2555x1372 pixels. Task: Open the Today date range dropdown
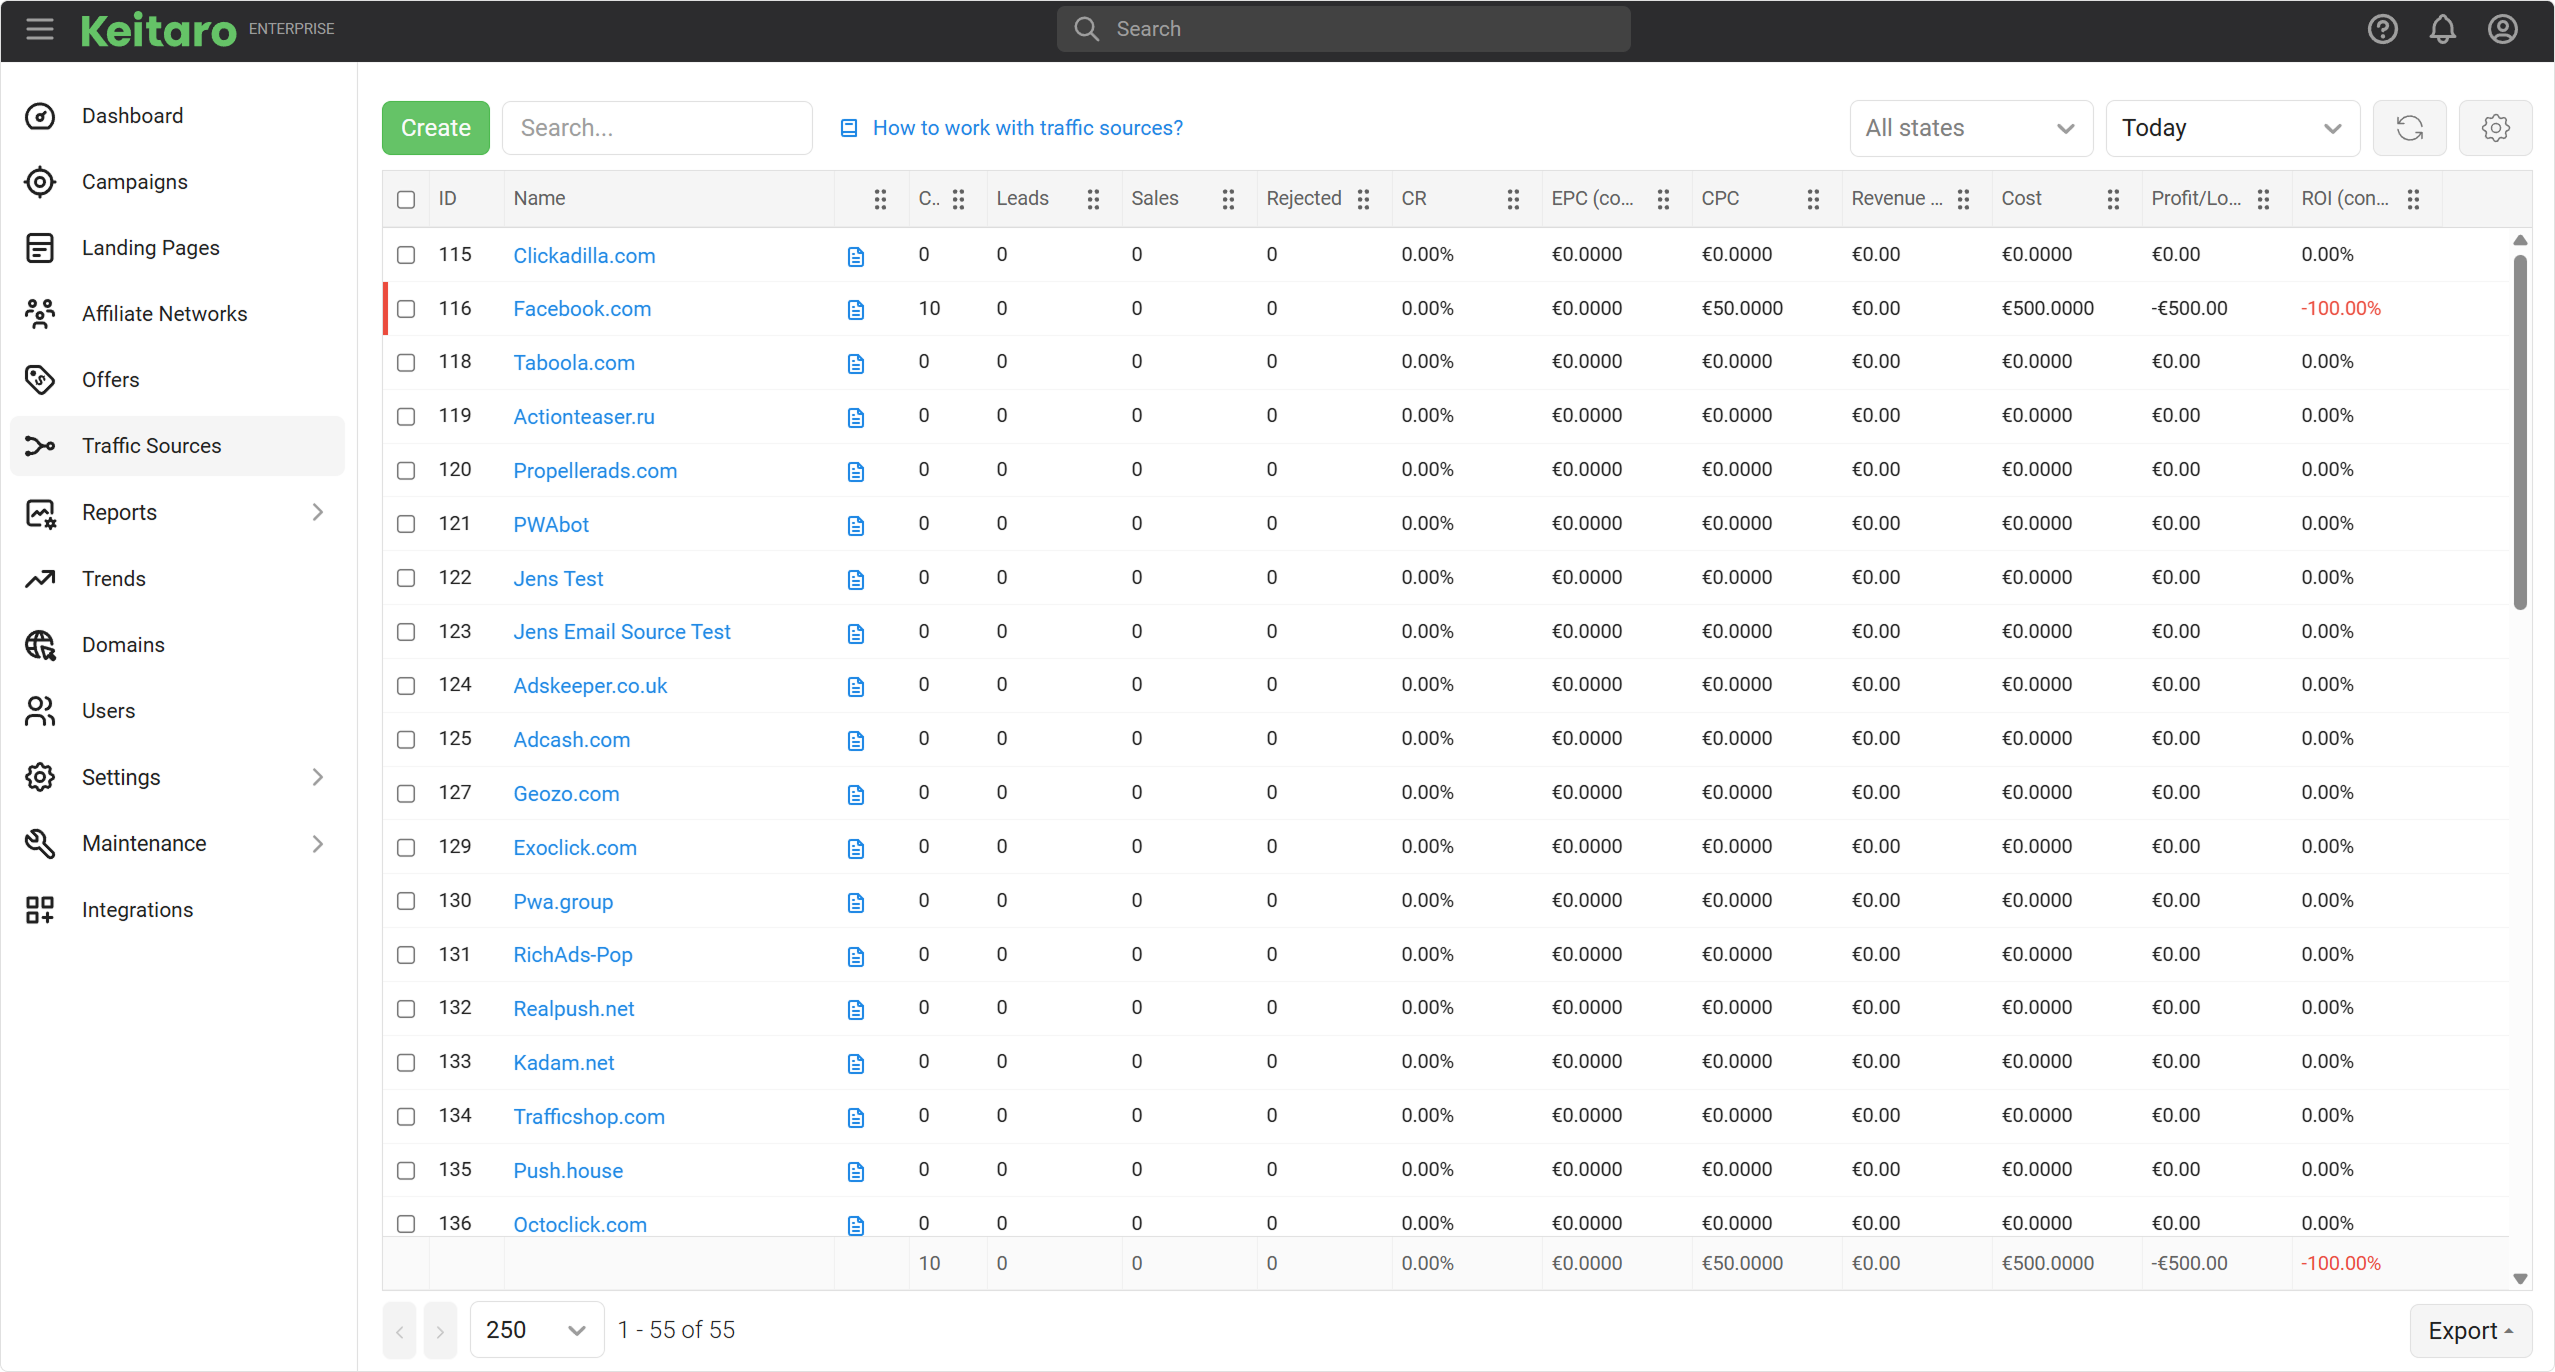(x=2232, y=128)
